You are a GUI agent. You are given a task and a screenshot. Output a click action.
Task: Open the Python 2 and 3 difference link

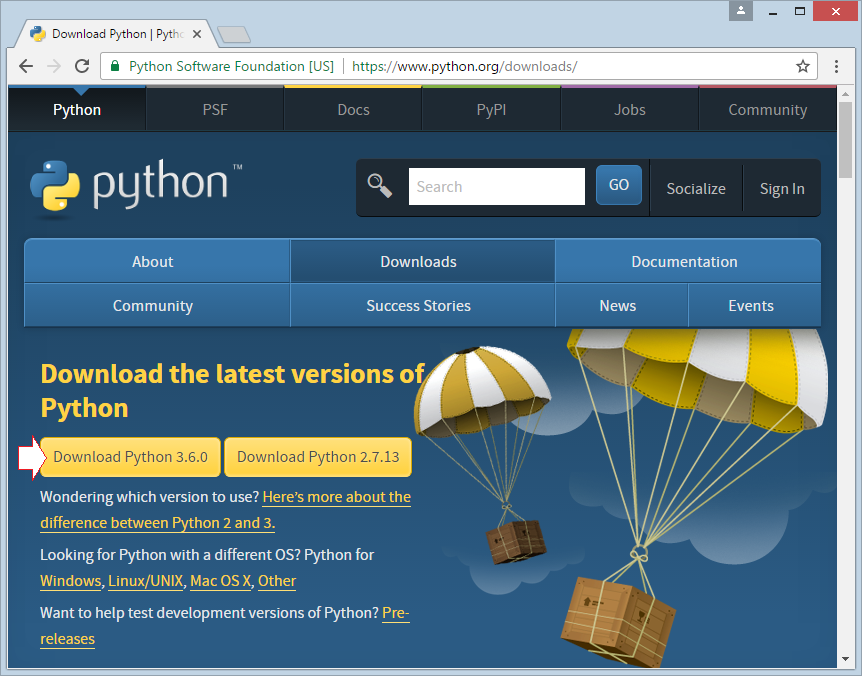225,509
